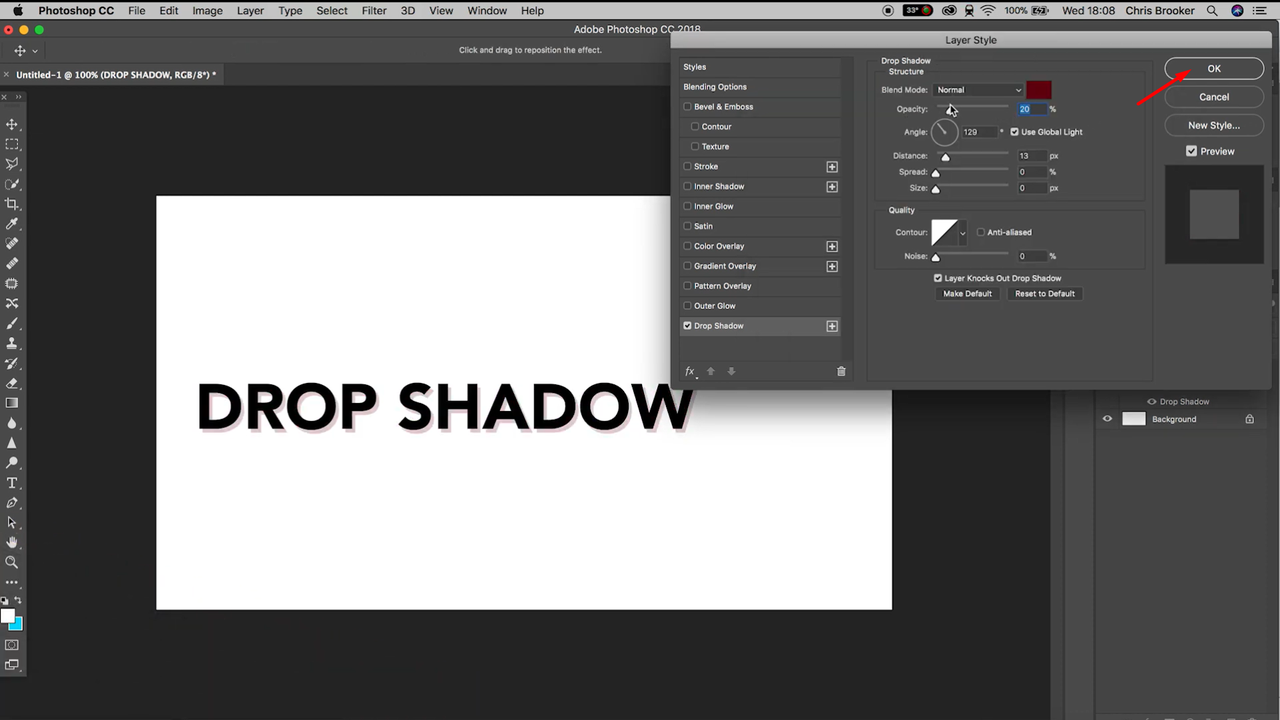Enable the Bevel & Emboss effect

(x=687, y=106)
